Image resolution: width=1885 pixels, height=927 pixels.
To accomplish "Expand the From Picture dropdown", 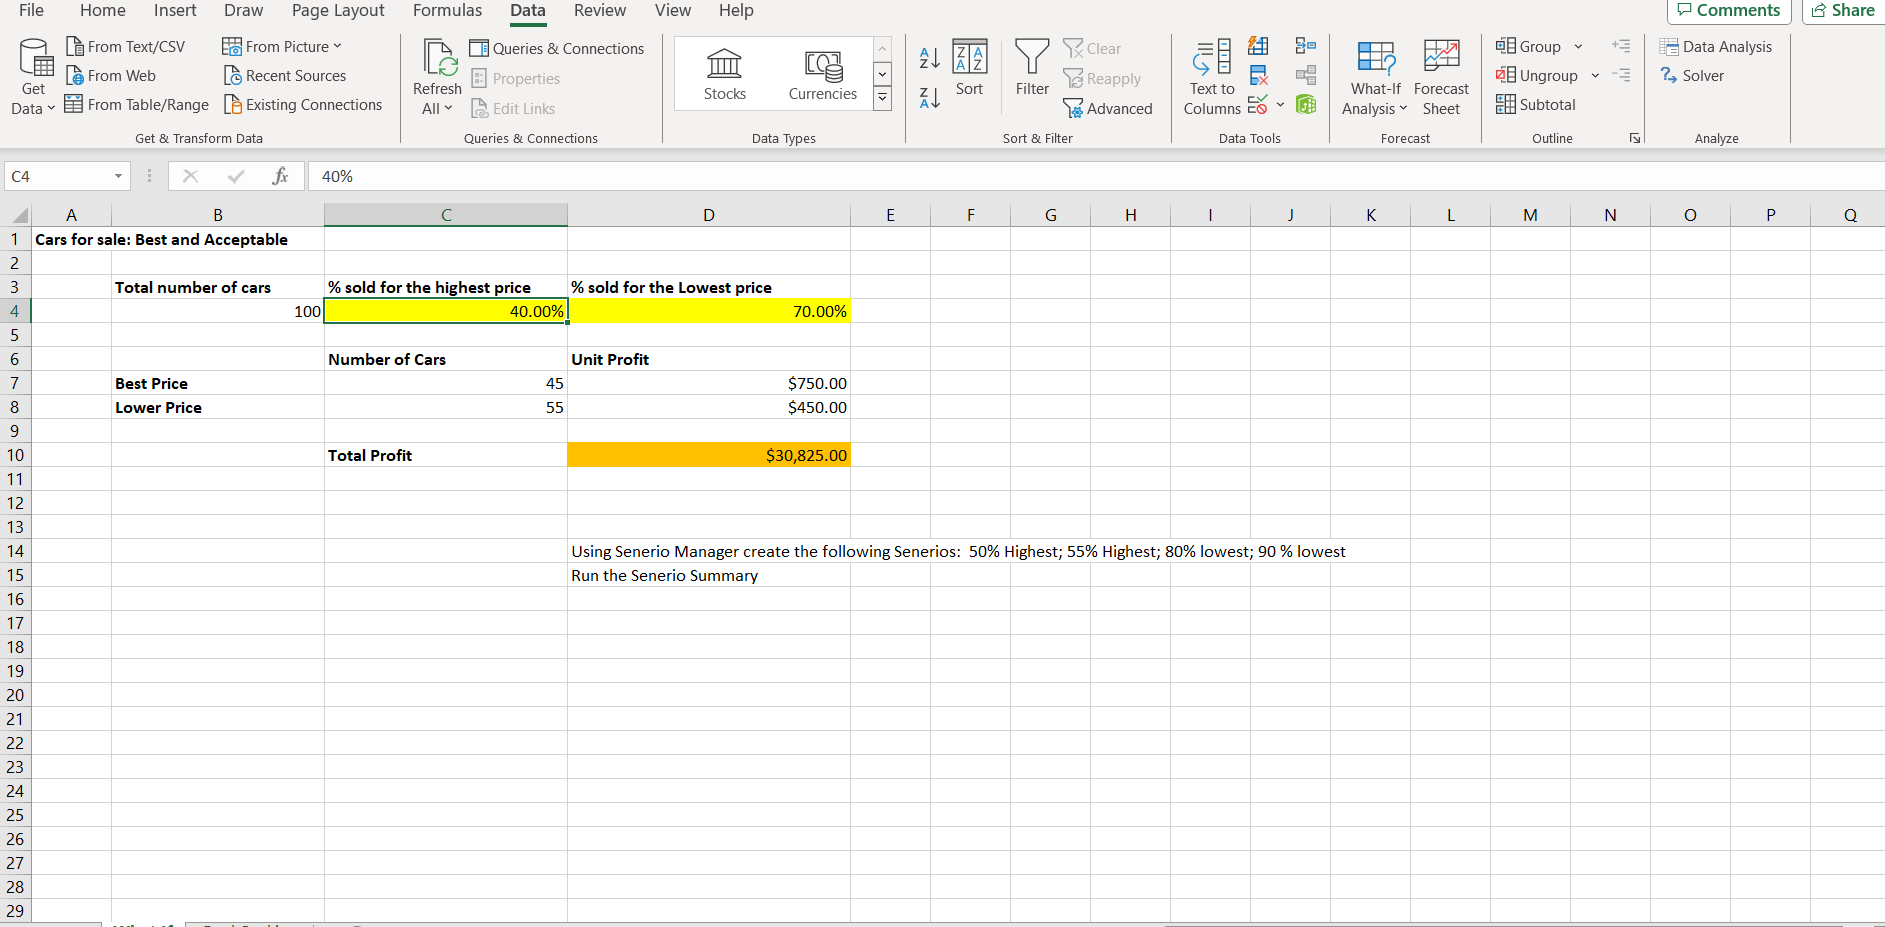I will click(x=337, y=47).
